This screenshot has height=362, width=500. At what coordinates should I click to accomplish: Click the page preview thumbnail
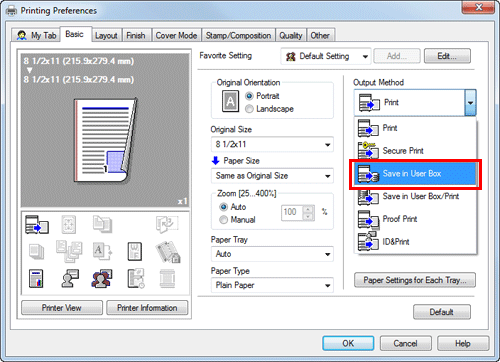[x=105, y=141]
